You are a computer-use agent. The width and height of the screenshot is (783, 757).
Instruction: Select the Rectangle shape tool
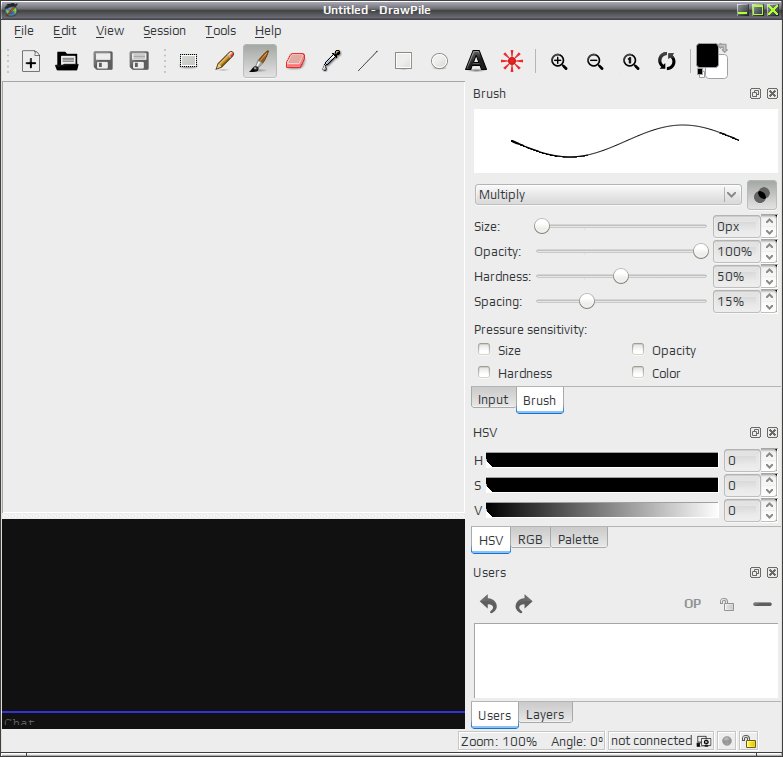(x=403, y=61)
